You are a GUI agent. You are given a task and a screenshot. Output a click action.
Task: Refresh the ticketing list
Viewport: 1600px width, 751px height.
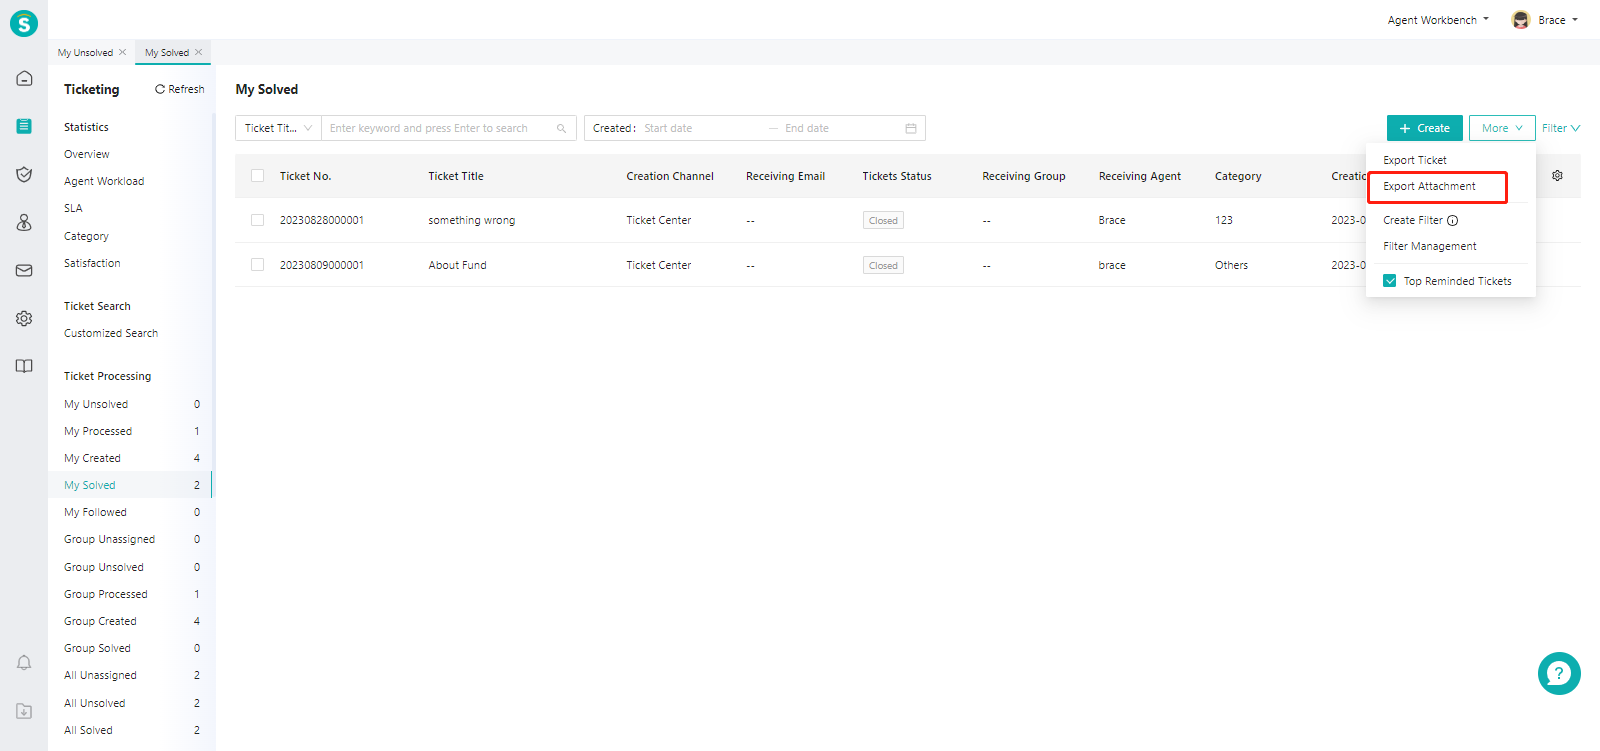(x=180, y=89)
